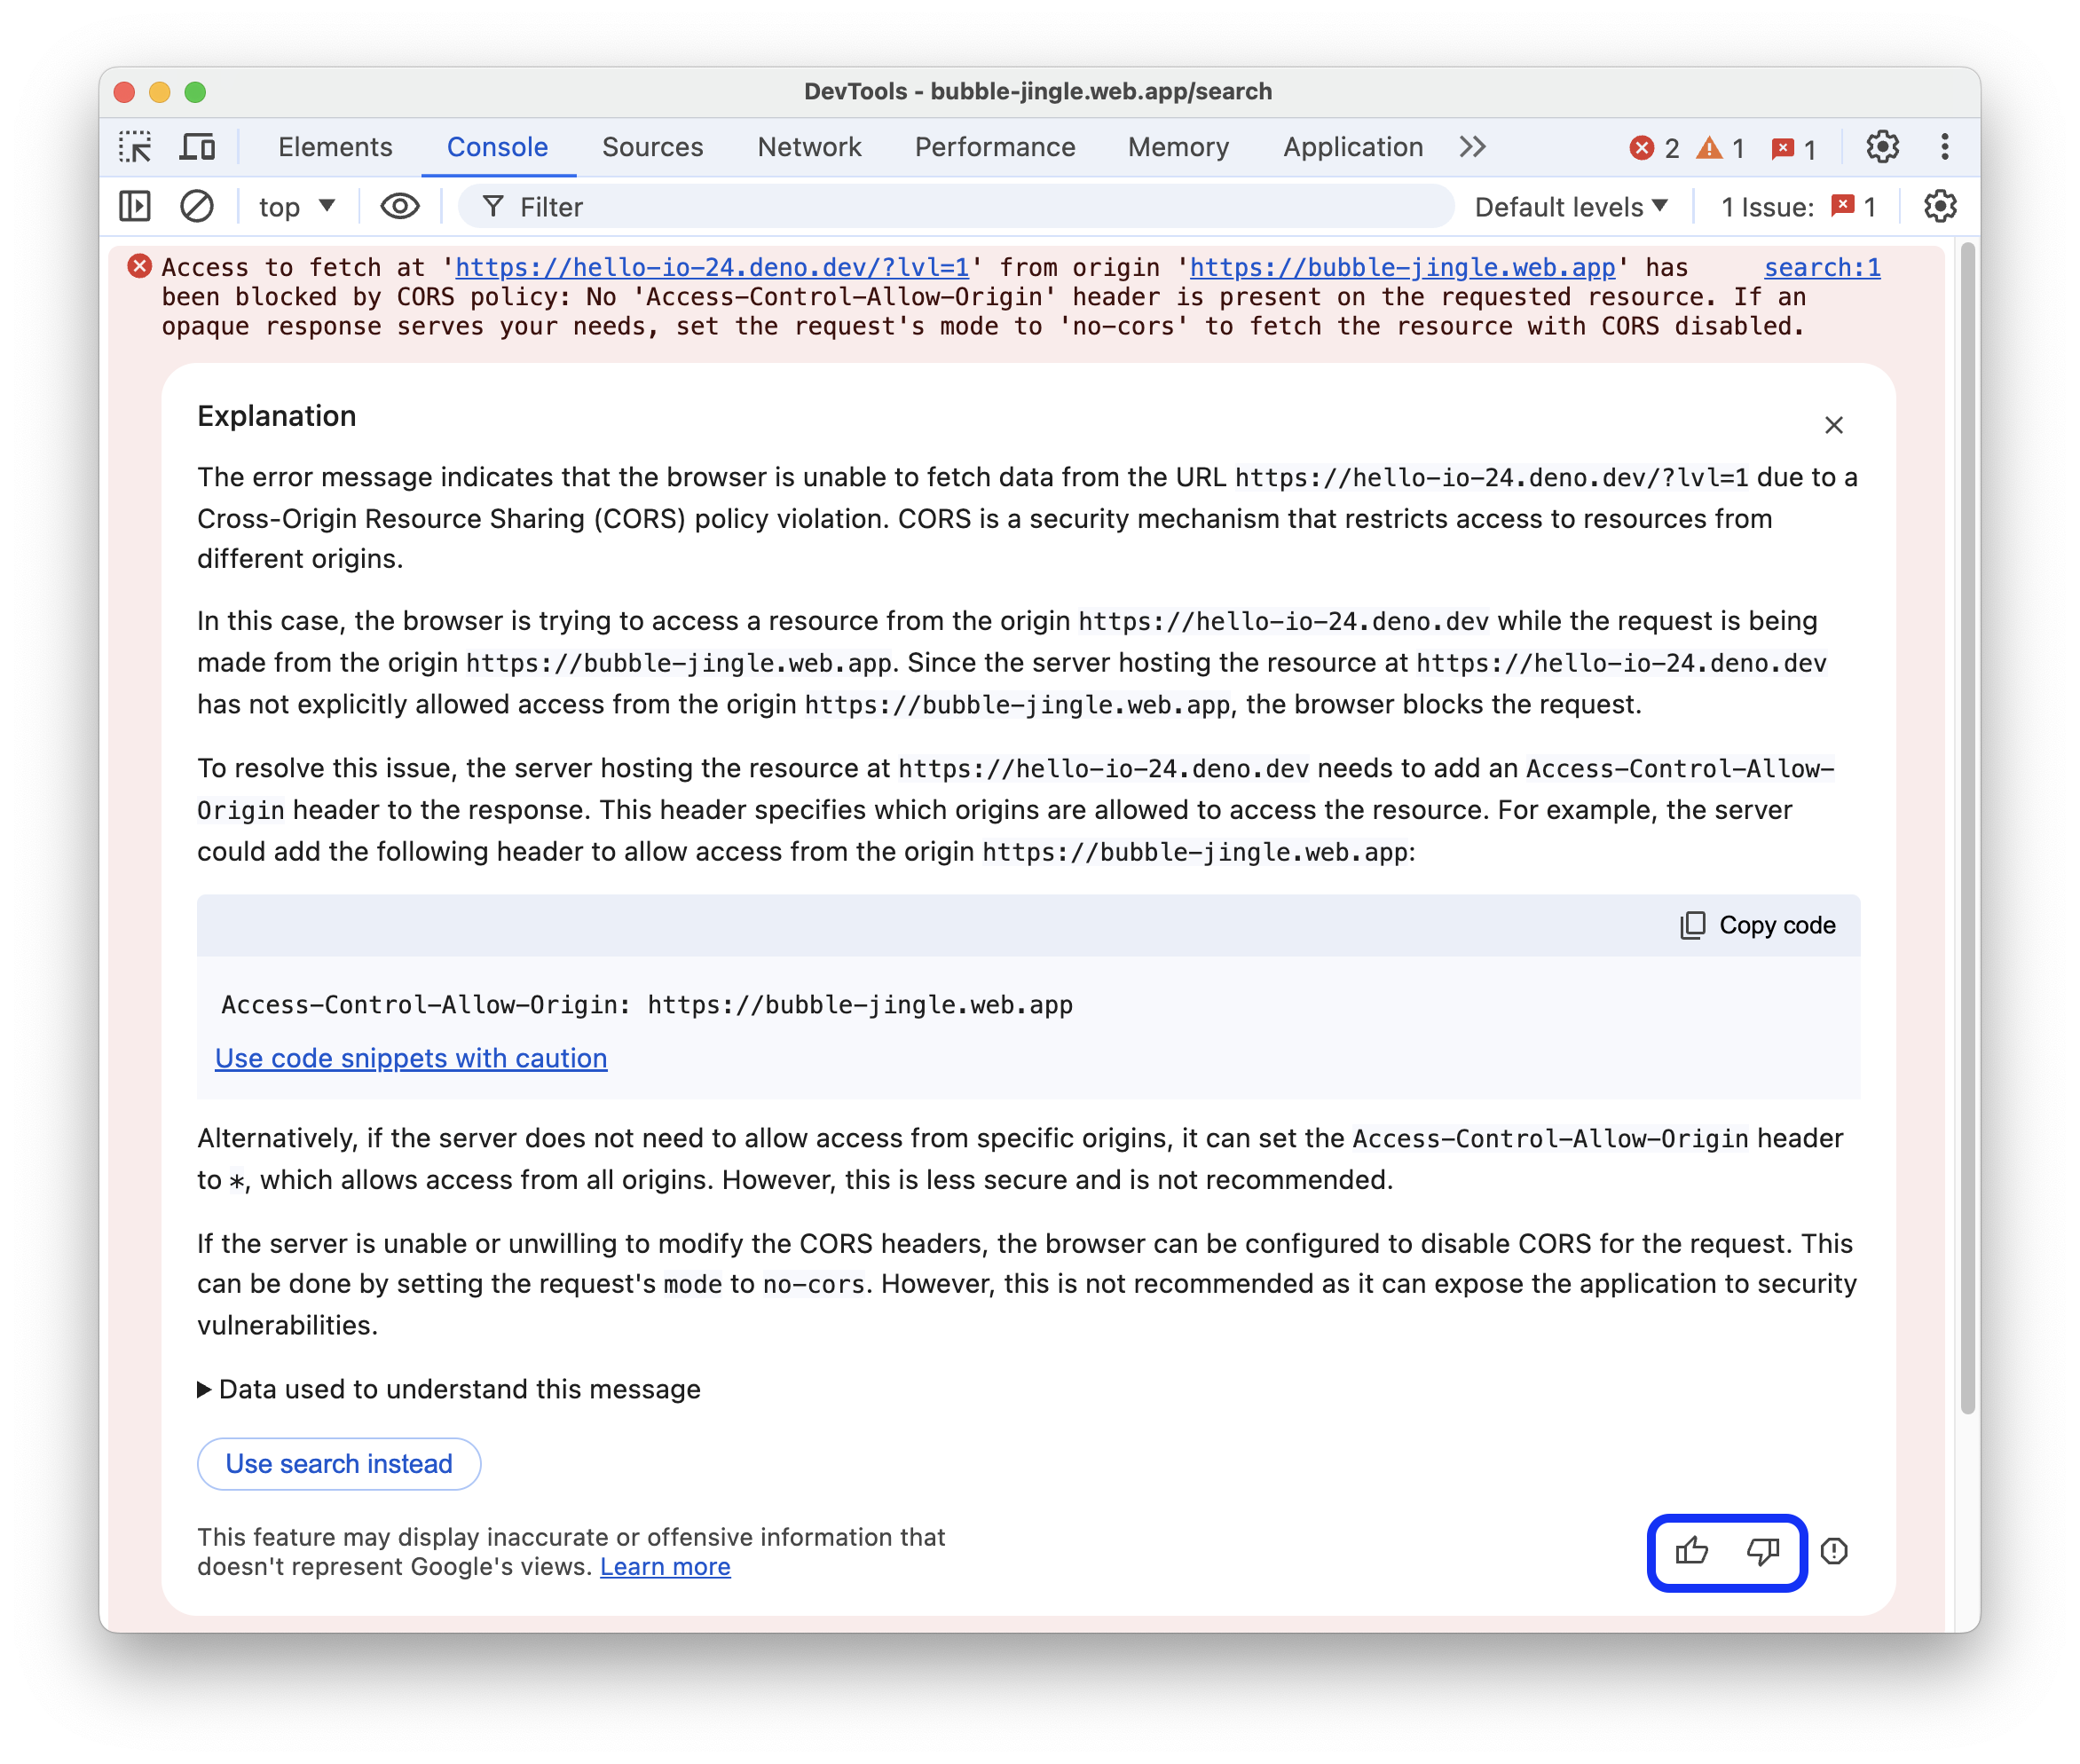Click the settings gear icon in DevTools toolbar
The image size is (2080, 1764).
click(x=1882, y=147)
